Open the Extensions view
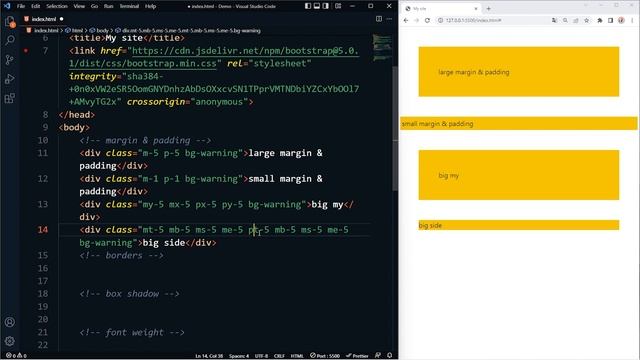The image size is (640, 360). 10,98
